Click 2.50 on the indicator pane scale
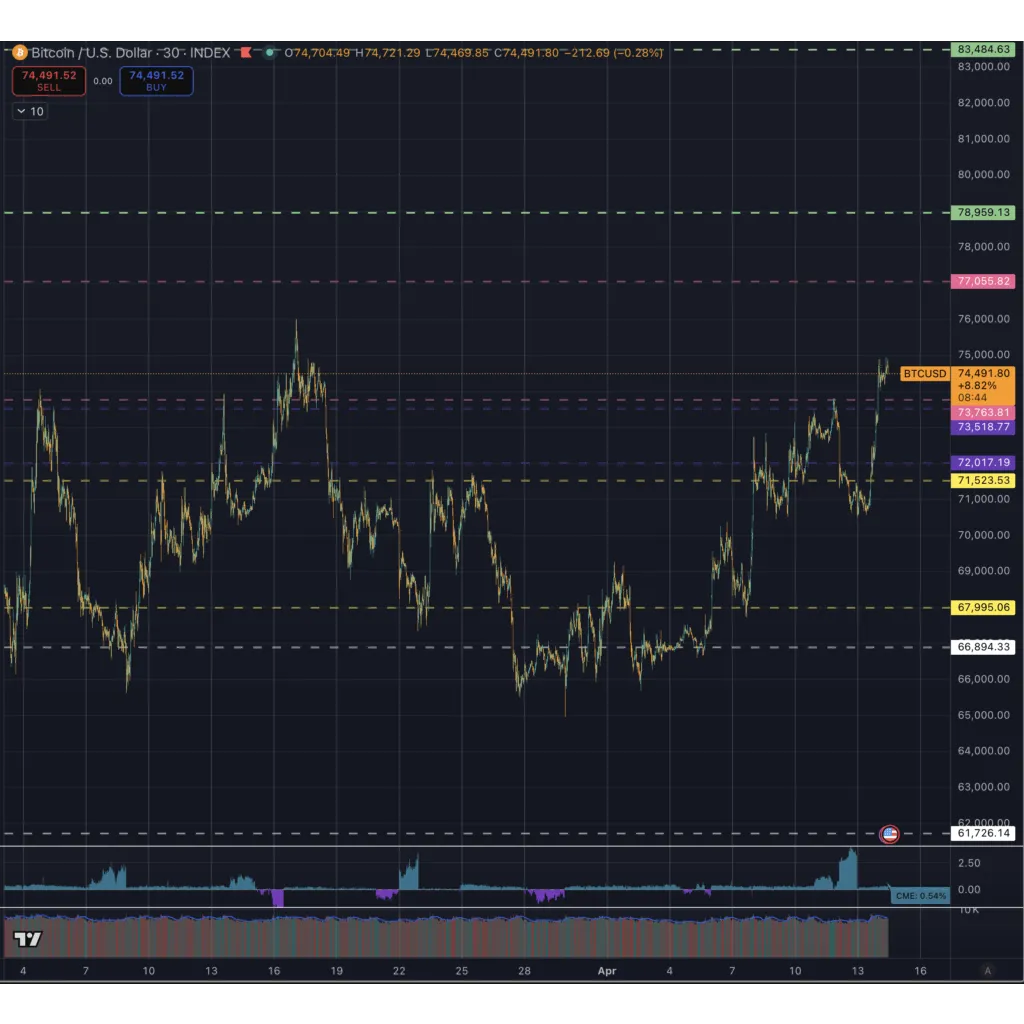Screen dimensions: 1024x1024 pyautogui.click(x=969, y=863)
